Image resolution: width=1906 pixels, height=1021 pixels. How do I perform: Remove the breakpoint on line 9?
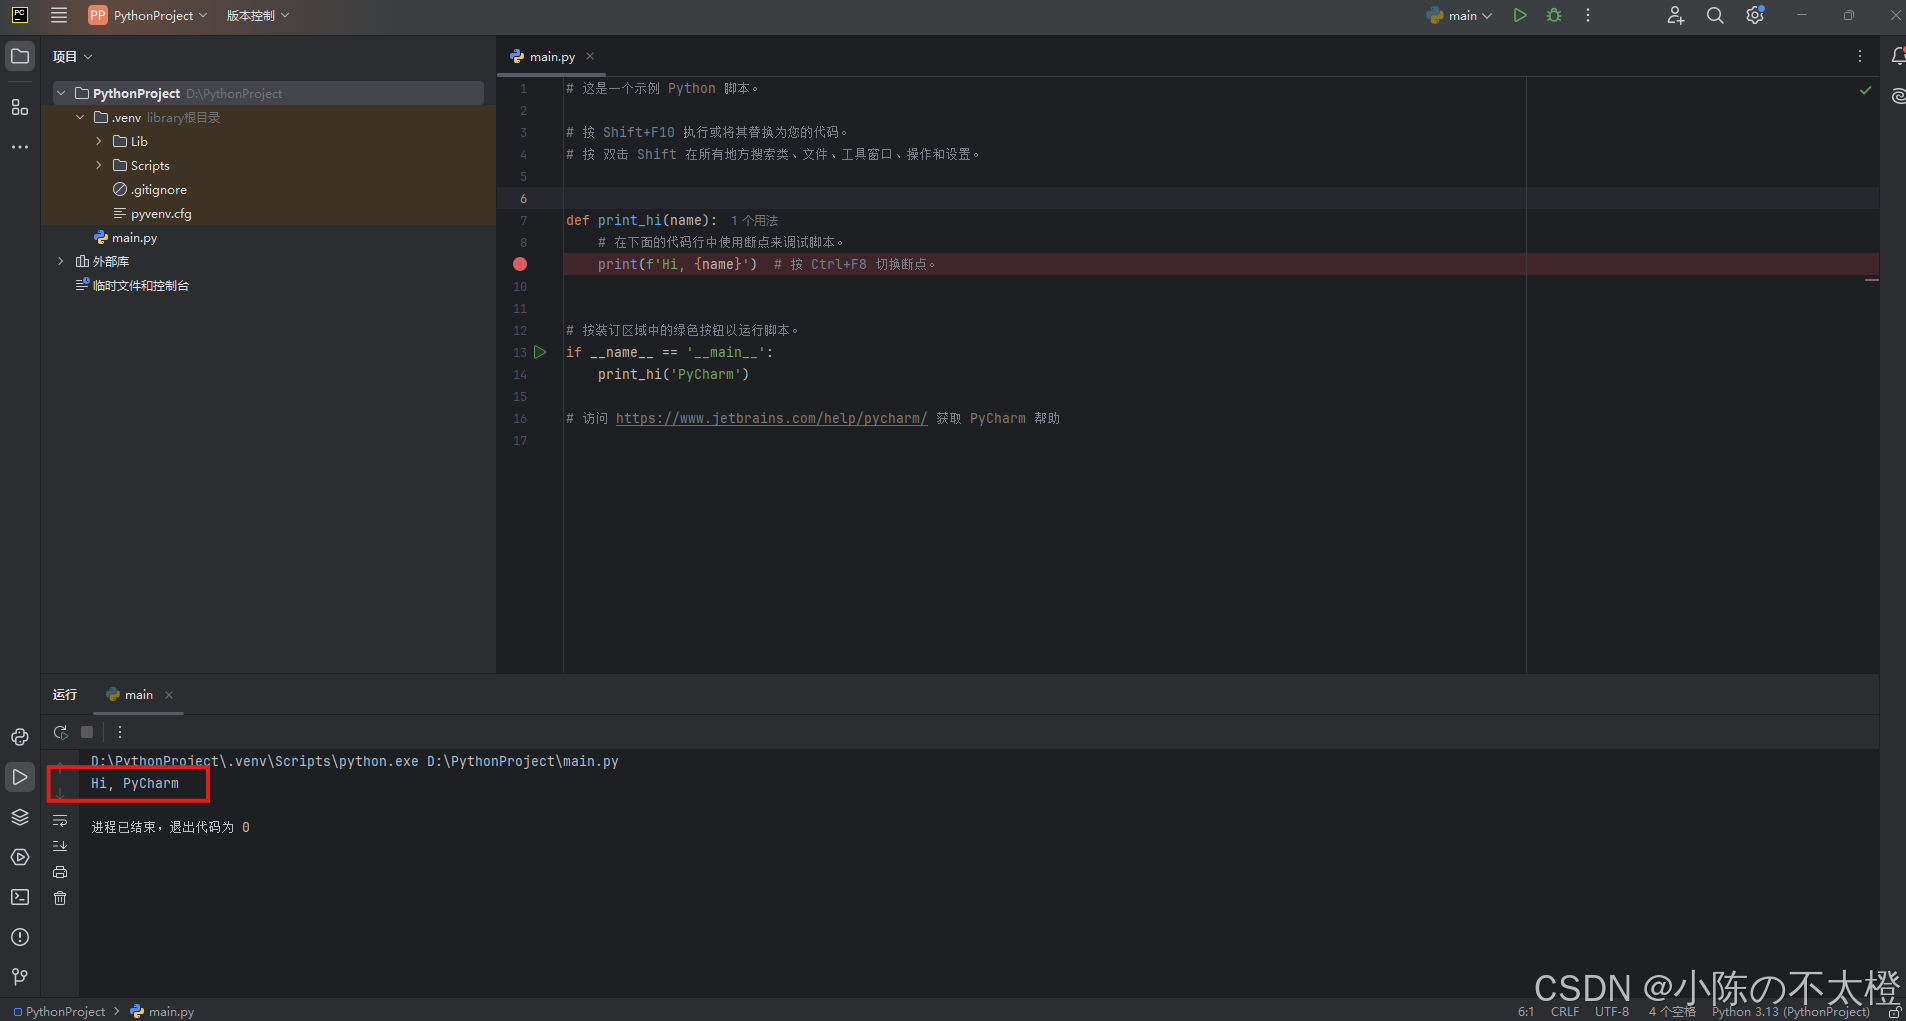point(520,264)
